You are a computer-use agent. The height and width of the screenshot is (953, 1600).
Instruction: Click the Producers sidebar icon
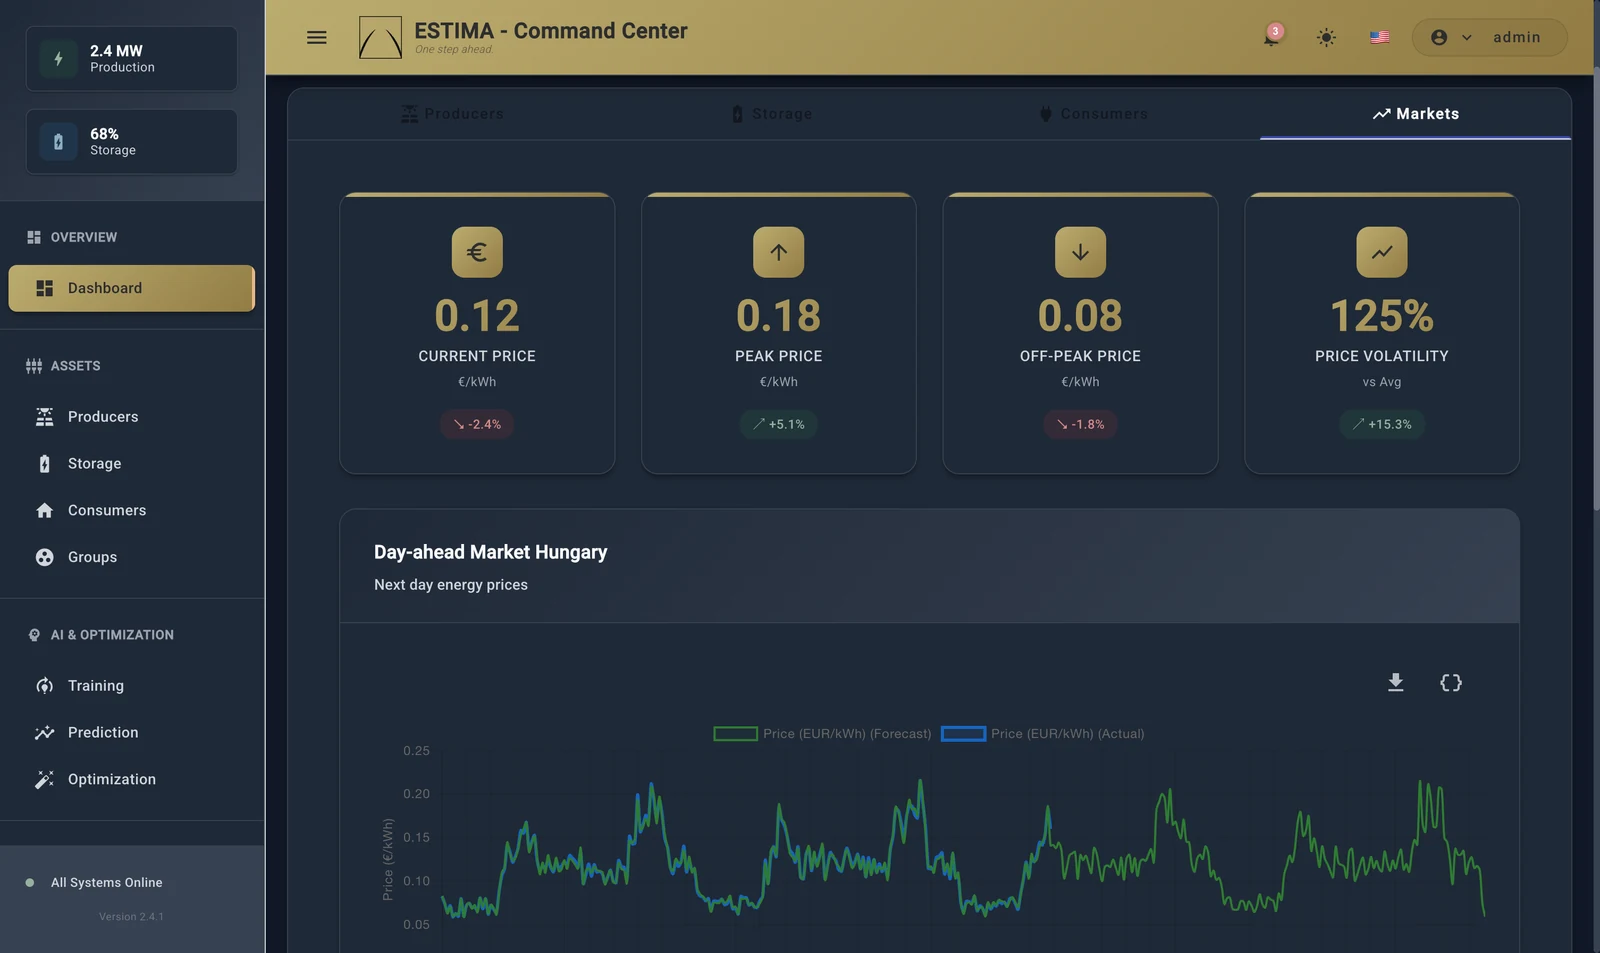pos(44,417)
